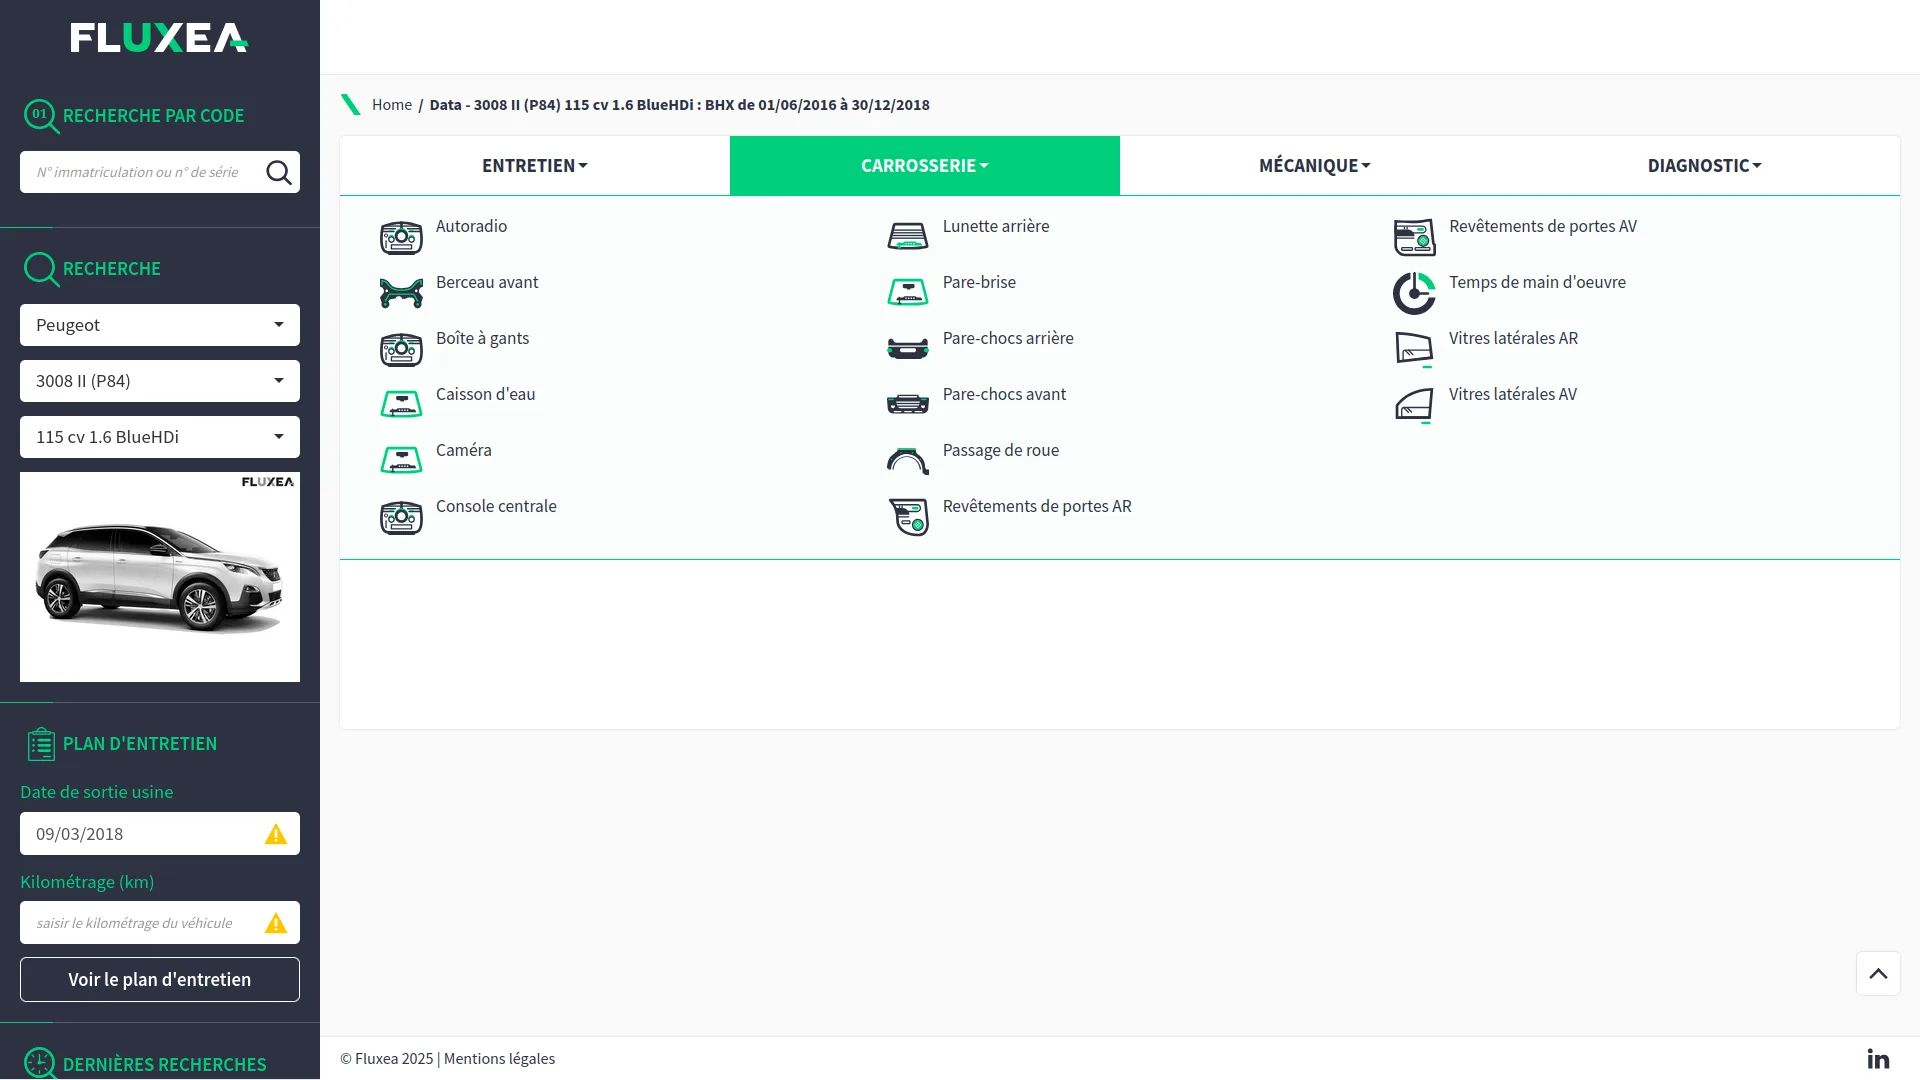Click the Pare-chocs avant bumper icon

908,404
